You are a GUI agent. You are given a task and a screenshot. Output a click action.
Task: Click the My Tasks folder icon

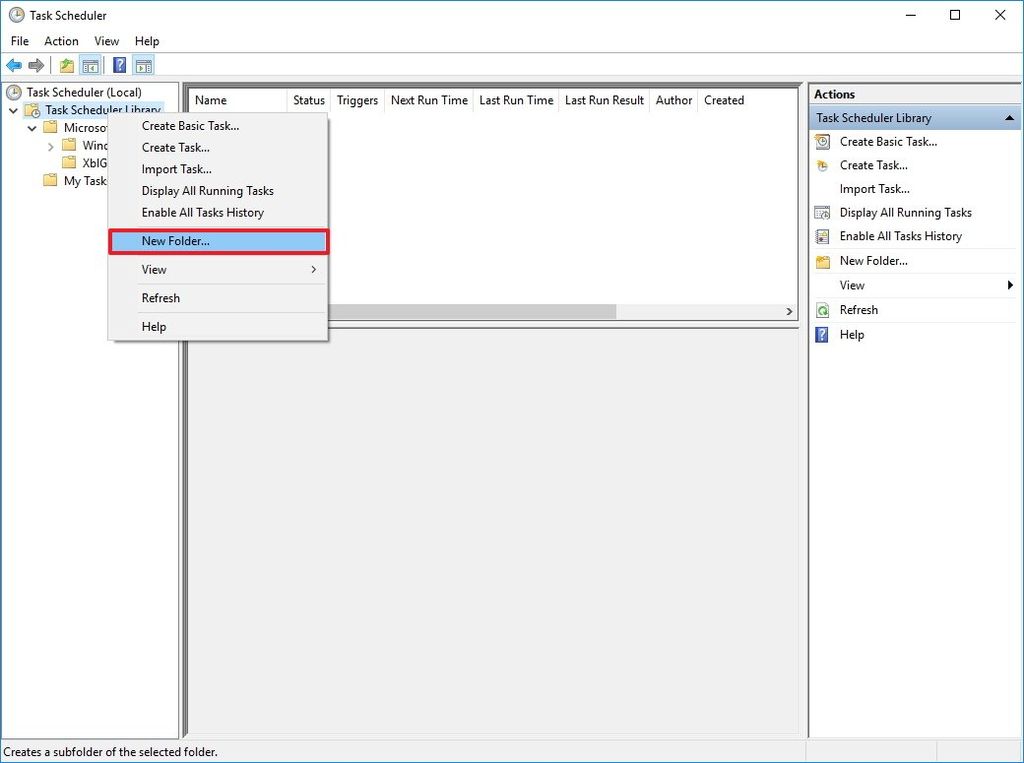coord(50,180)
